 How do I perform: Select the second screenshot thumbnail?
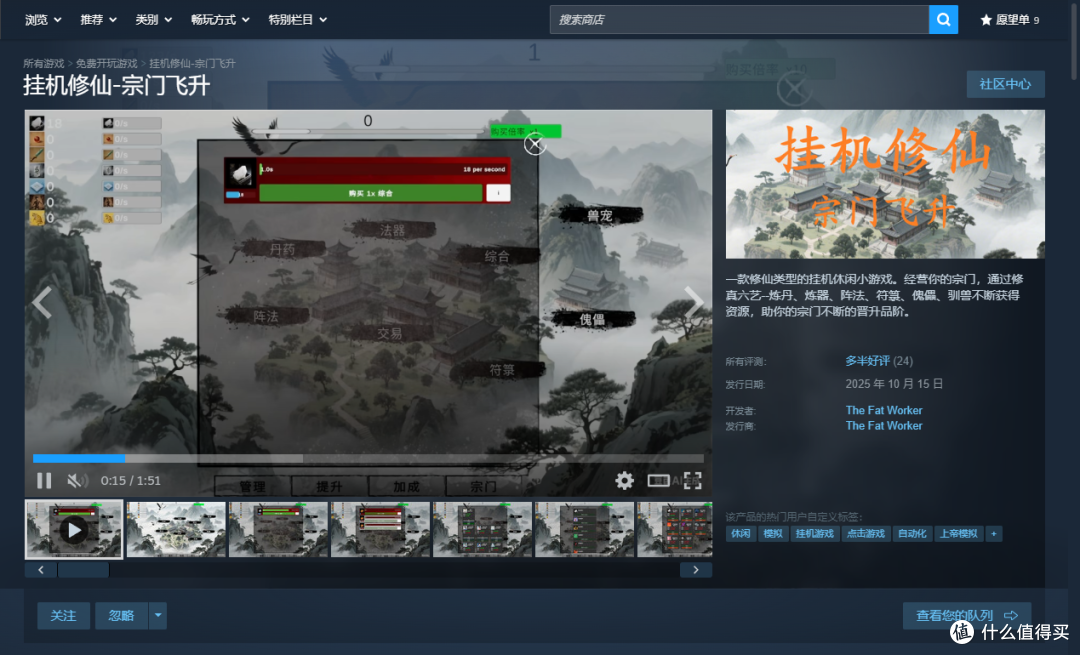tap(176, 529)
